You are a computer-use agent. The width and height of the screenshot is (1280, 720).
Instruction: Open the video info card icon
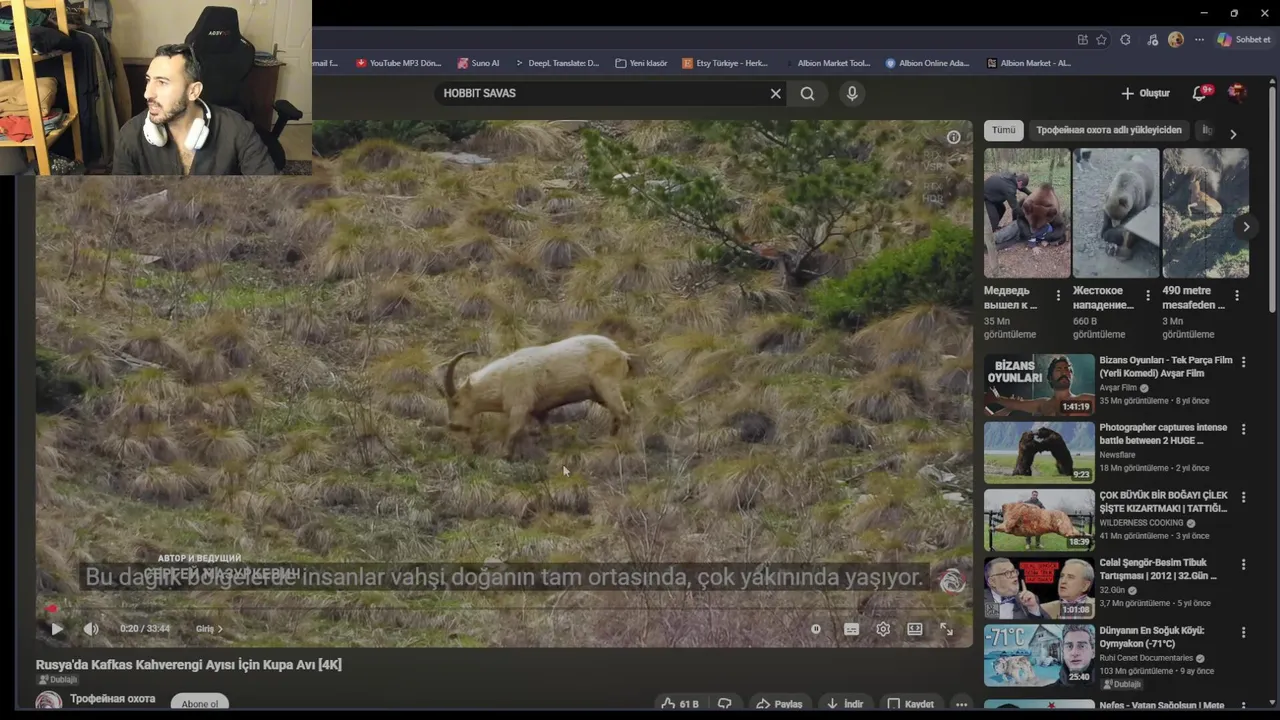[x=953, y=137]
